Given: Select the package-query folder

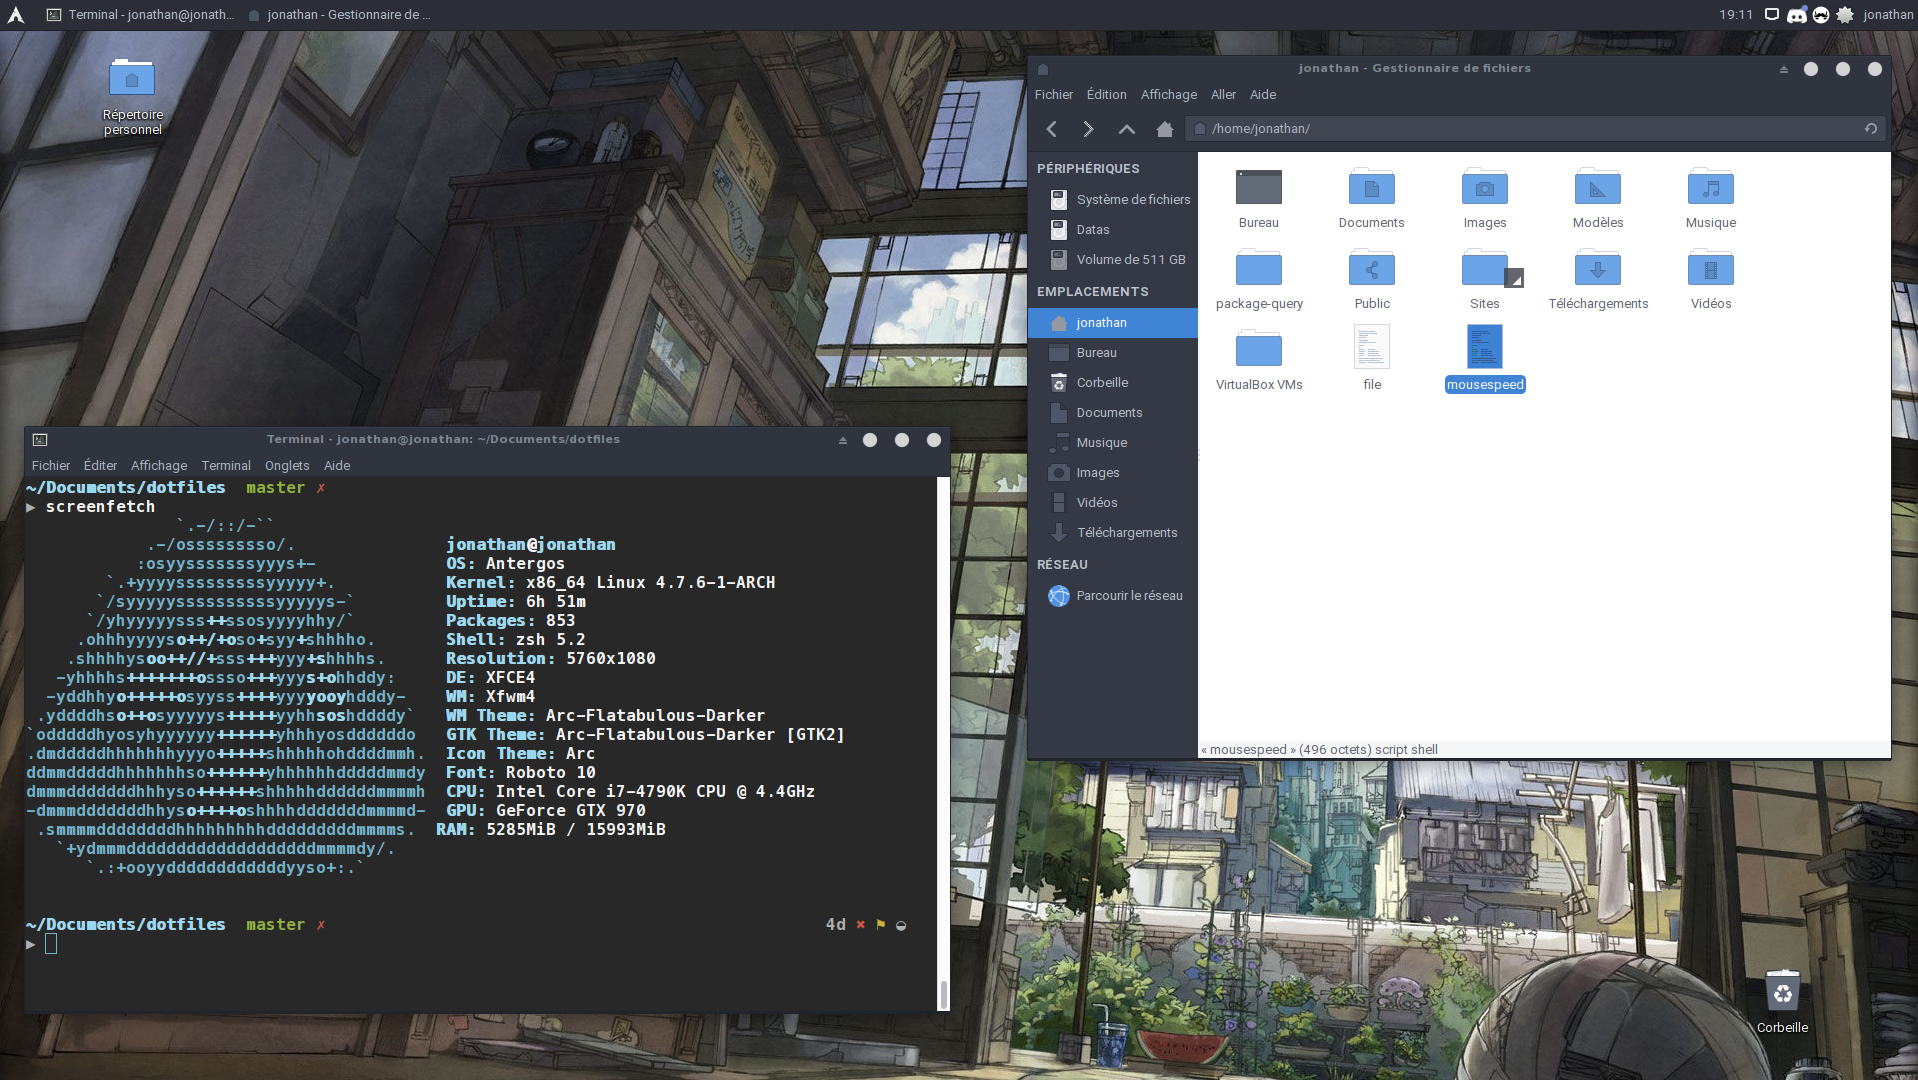Looking at the screenshot, I should pos(1258,280).
